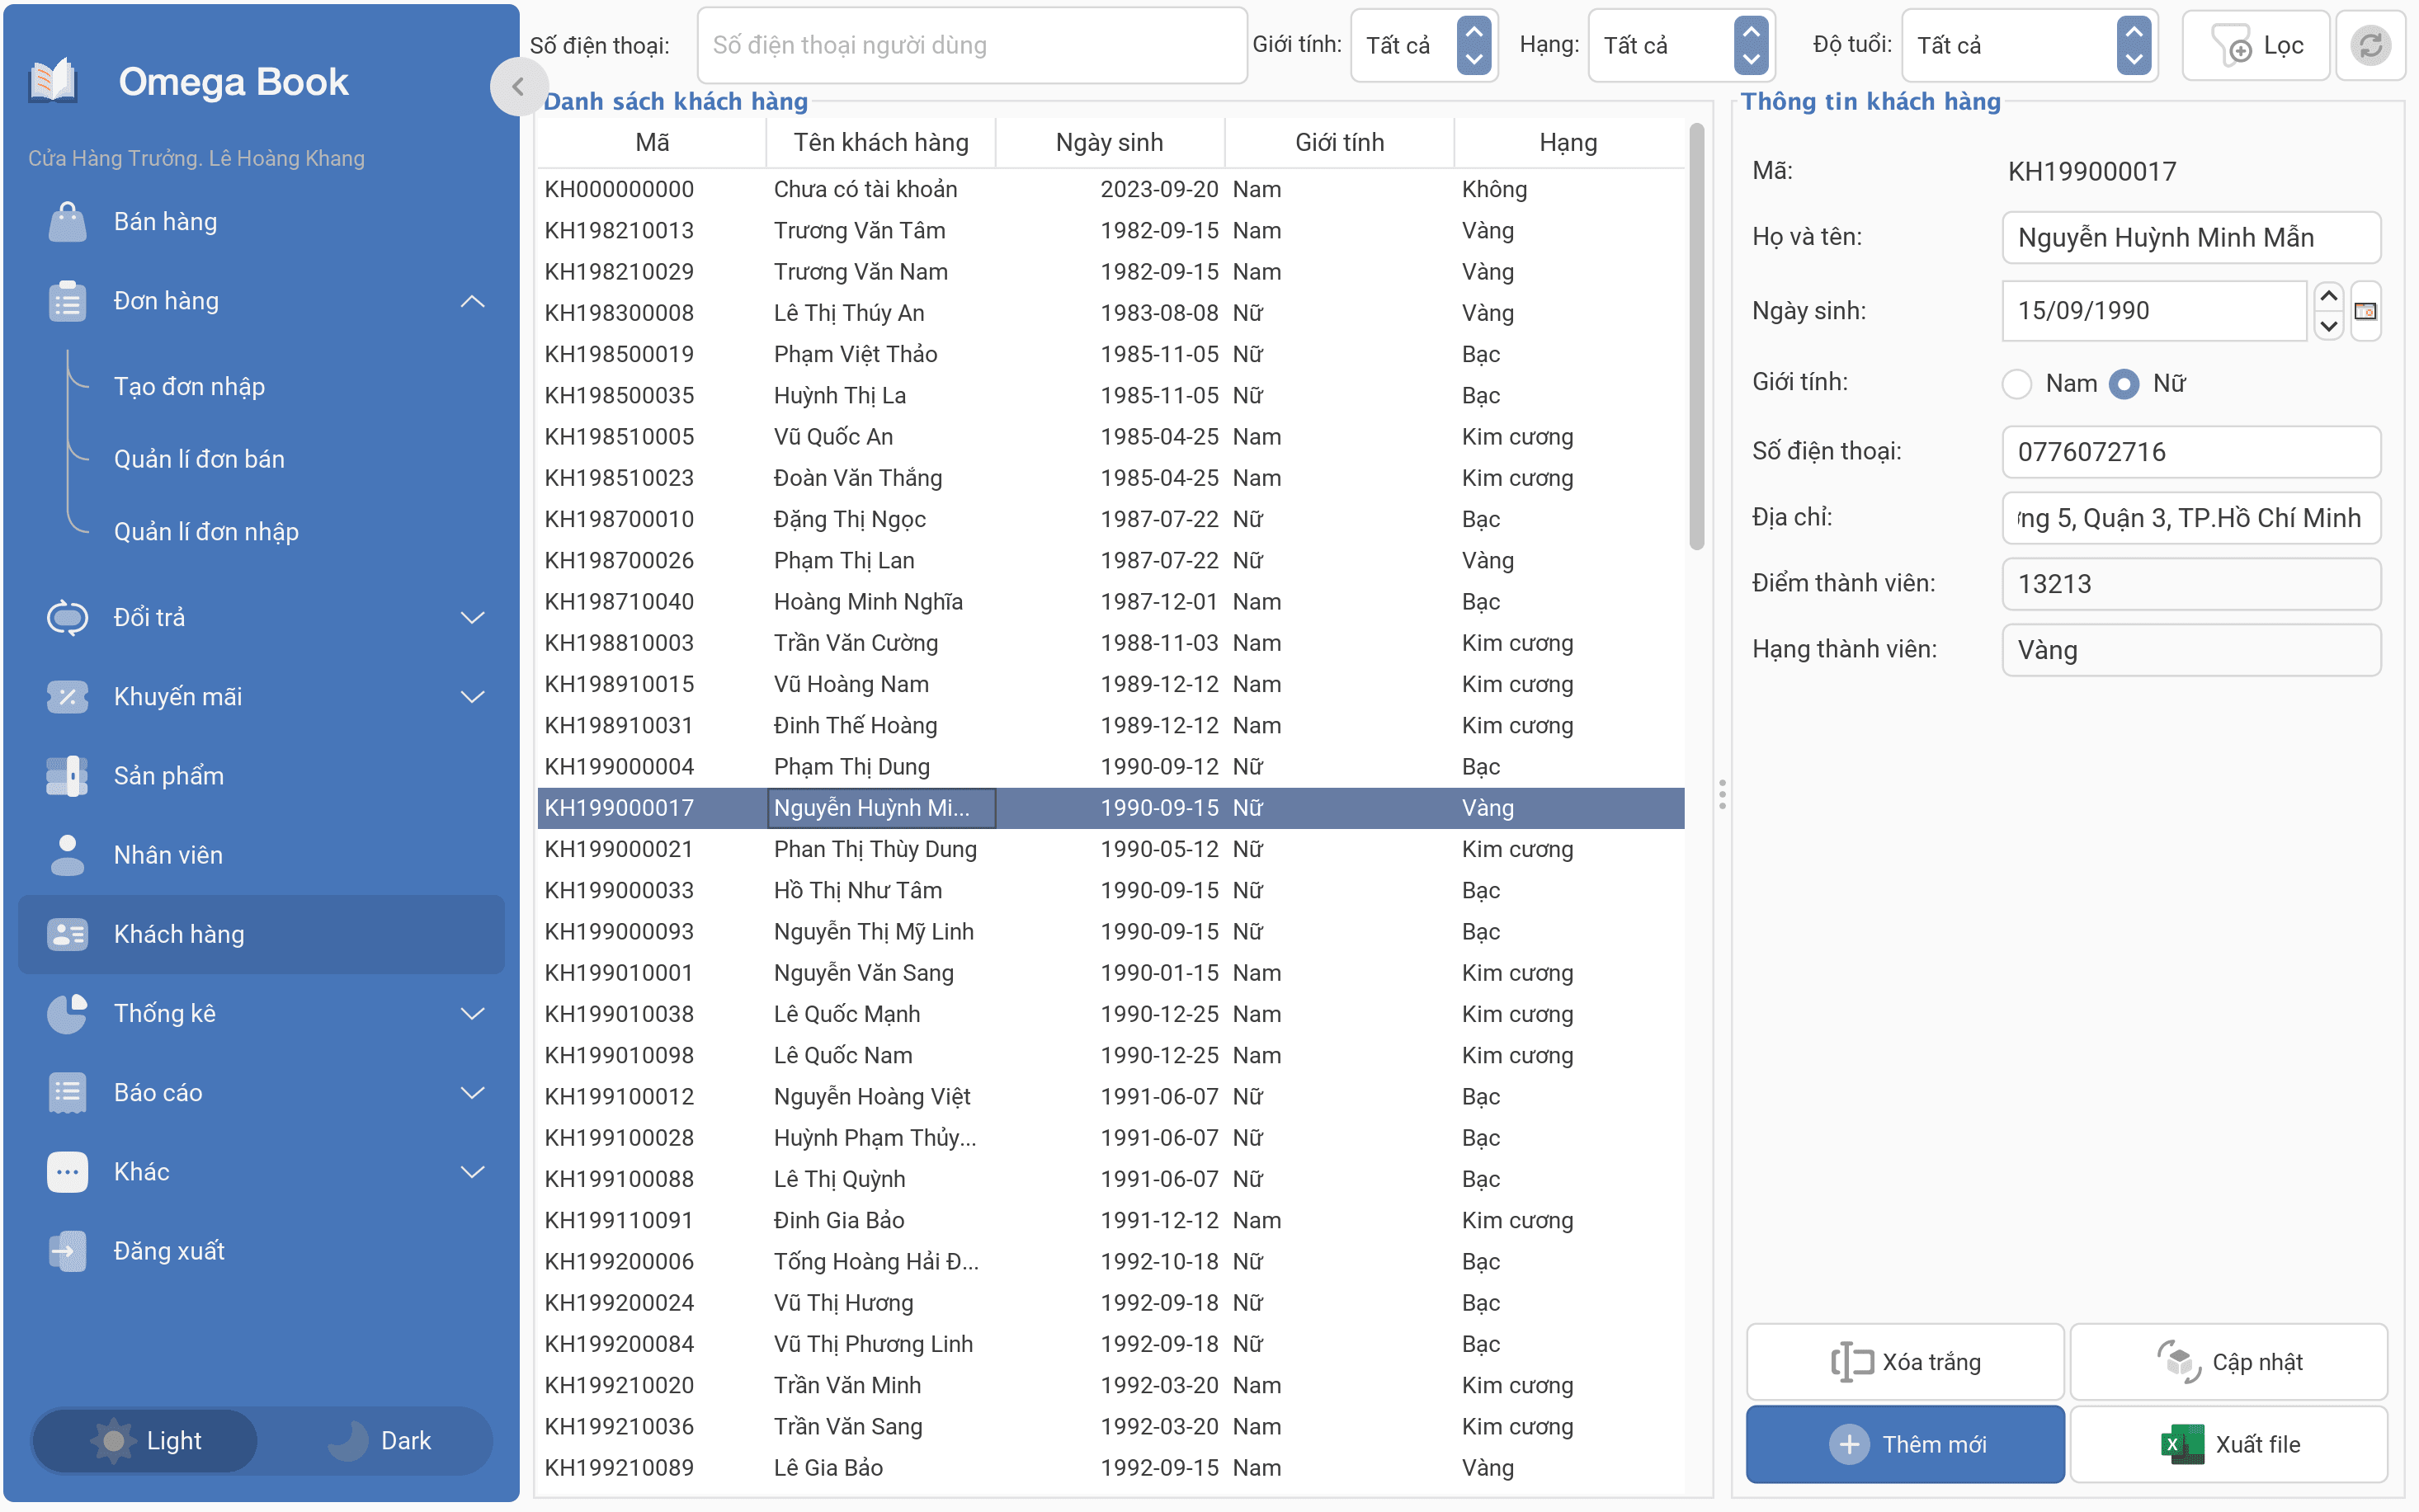Open the Bán hàng shopping bag icon

coord(67,221)
